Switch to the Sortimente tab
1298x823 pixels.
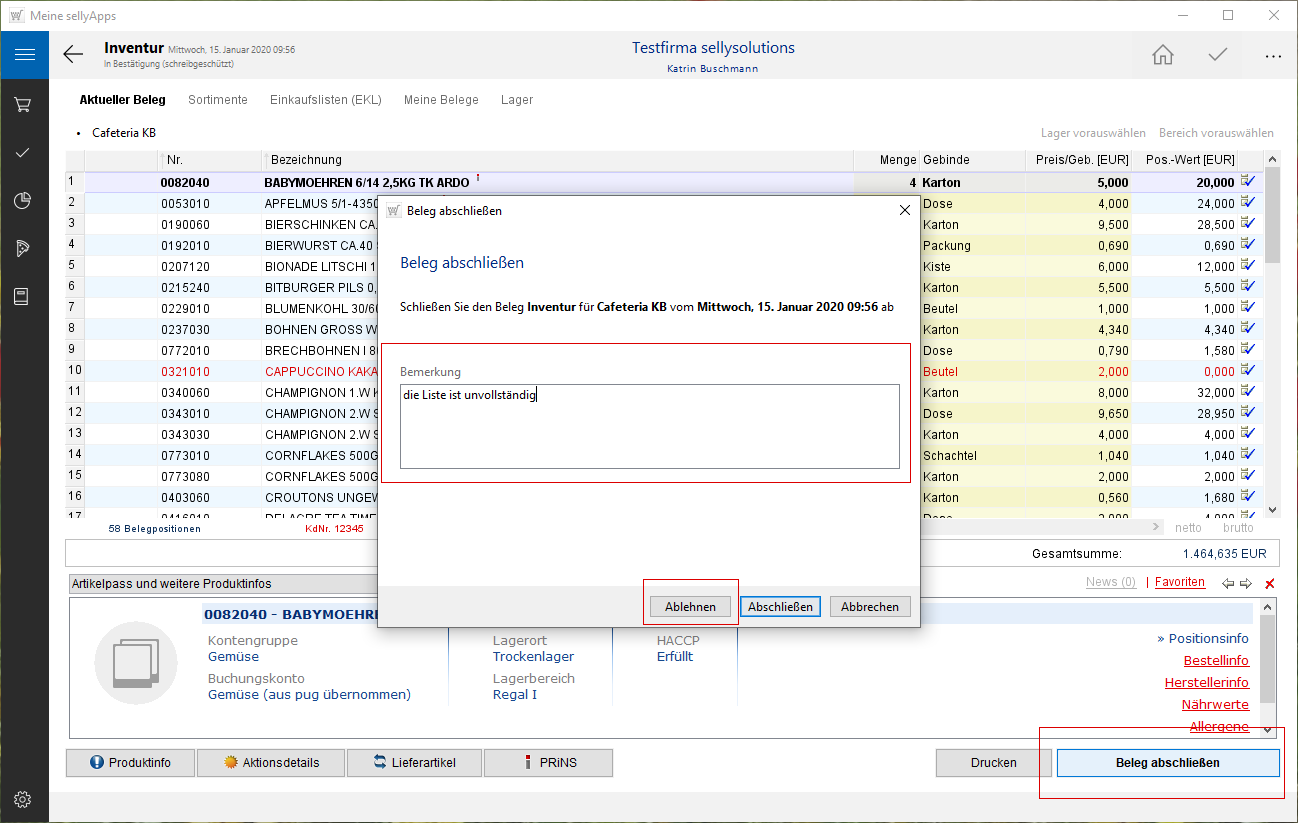point(217,100)
